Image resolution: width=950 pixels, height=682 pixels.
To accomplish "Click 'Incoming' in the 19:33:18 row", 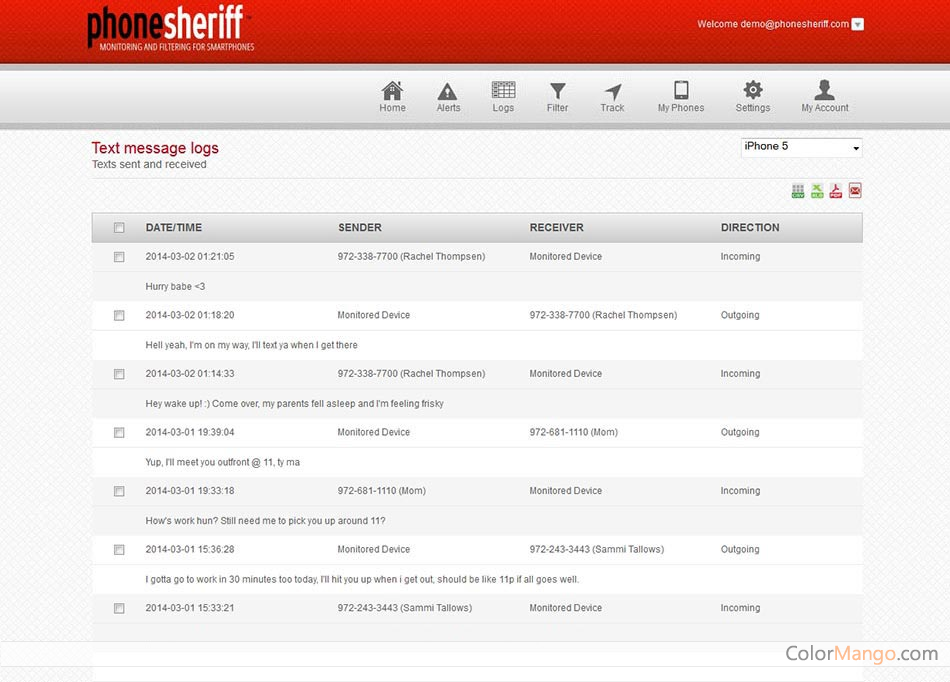I will pos(740,491).
